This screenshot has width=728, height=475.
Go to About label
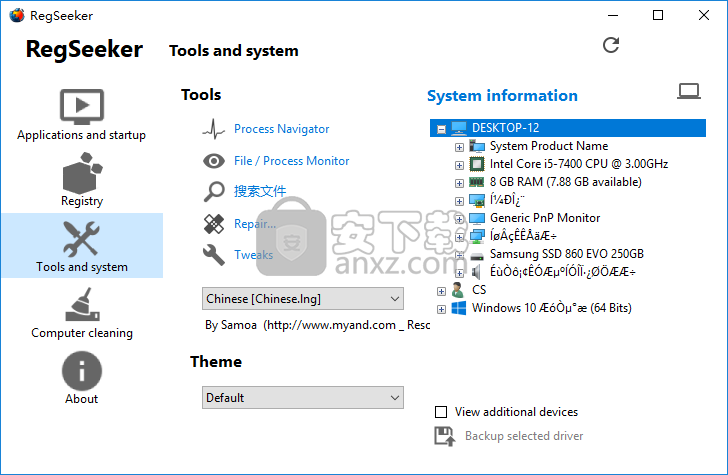[82, 399]
